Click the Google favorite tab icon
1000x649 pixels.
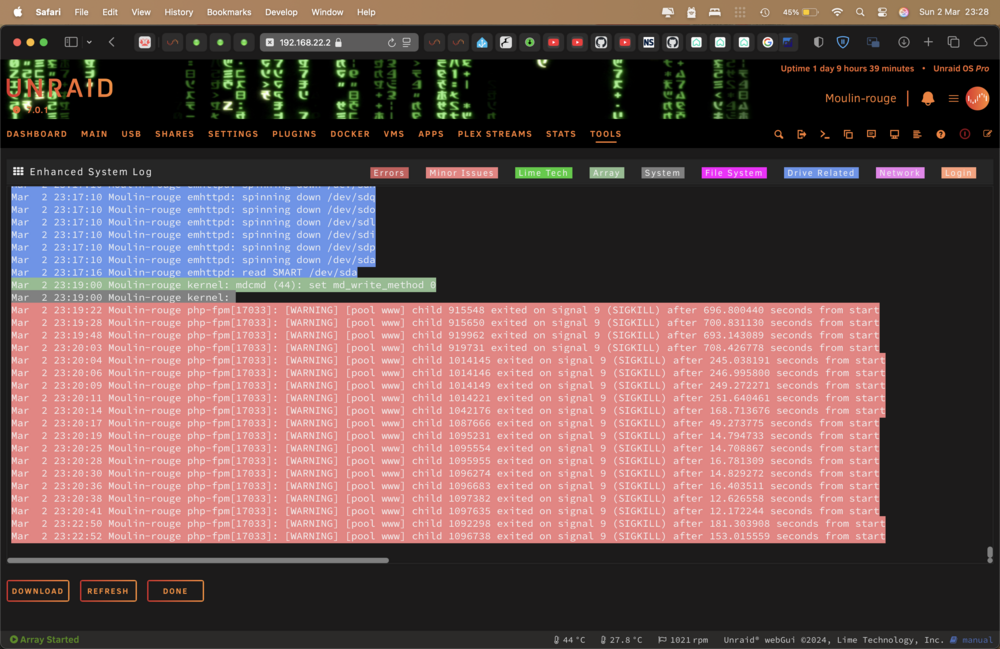point(768,42)
